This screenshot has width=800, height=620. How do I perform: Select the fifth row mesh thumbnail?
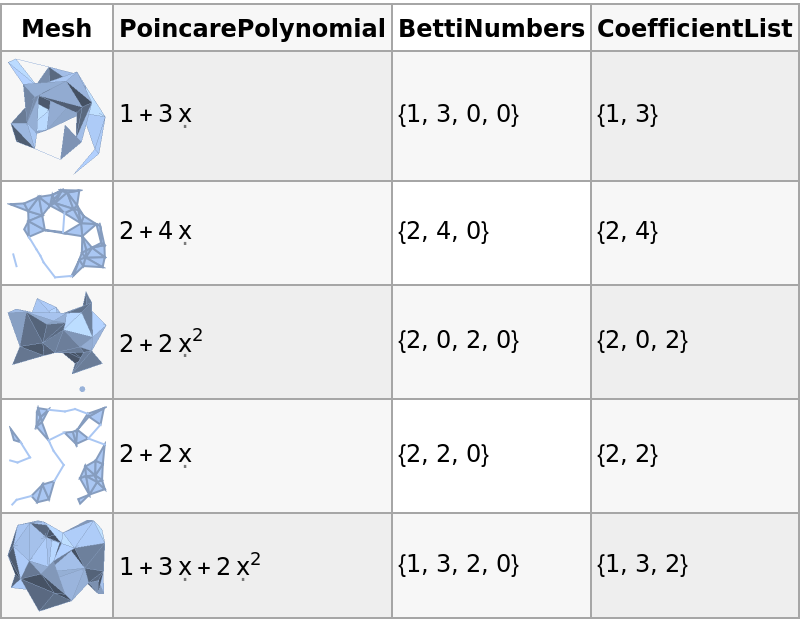coord(57,565)
